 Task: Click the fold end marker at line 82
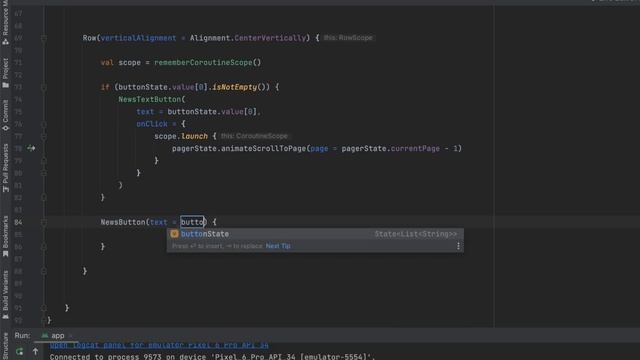tap(44, 198)
